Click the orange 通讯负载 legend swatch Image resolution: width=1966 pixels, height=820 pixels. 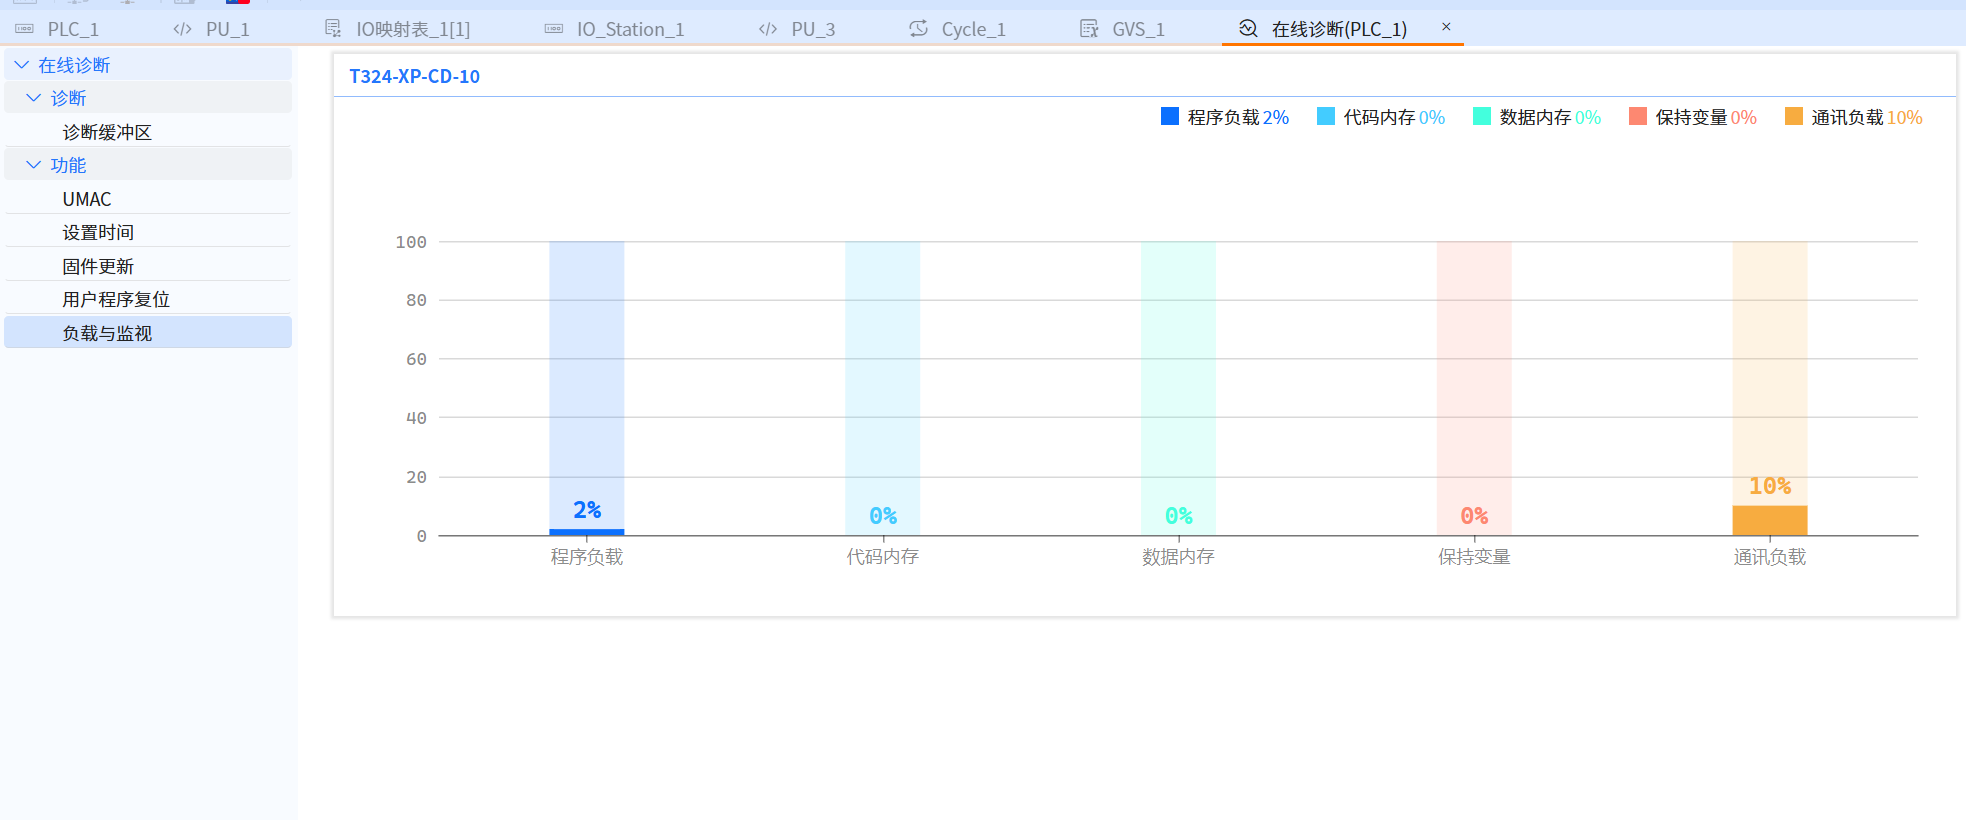(x=1794, y=117)
